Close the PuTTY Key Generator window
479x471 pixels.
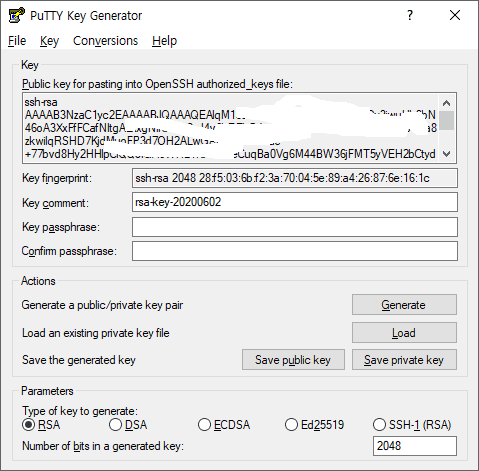(x=455, y=15)
